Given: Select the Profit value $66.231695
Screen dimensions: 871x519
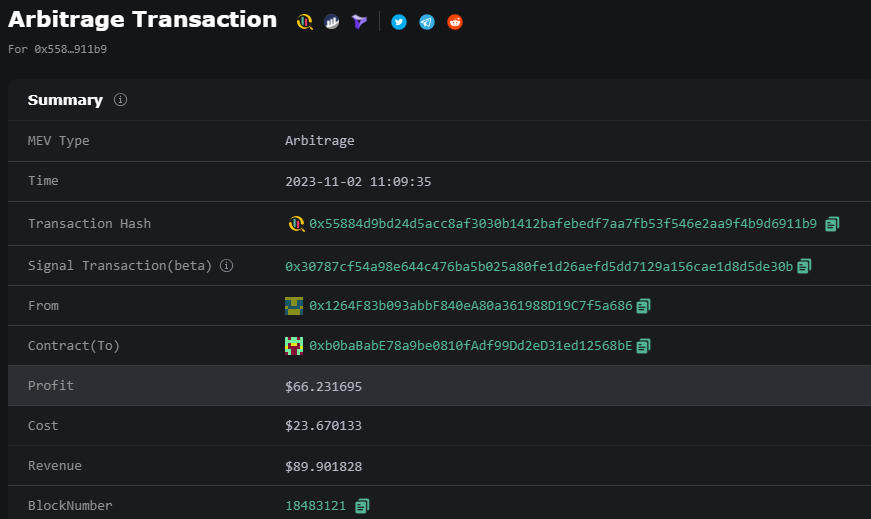Looking at the screenshot, I should click(x=323, y=386).
